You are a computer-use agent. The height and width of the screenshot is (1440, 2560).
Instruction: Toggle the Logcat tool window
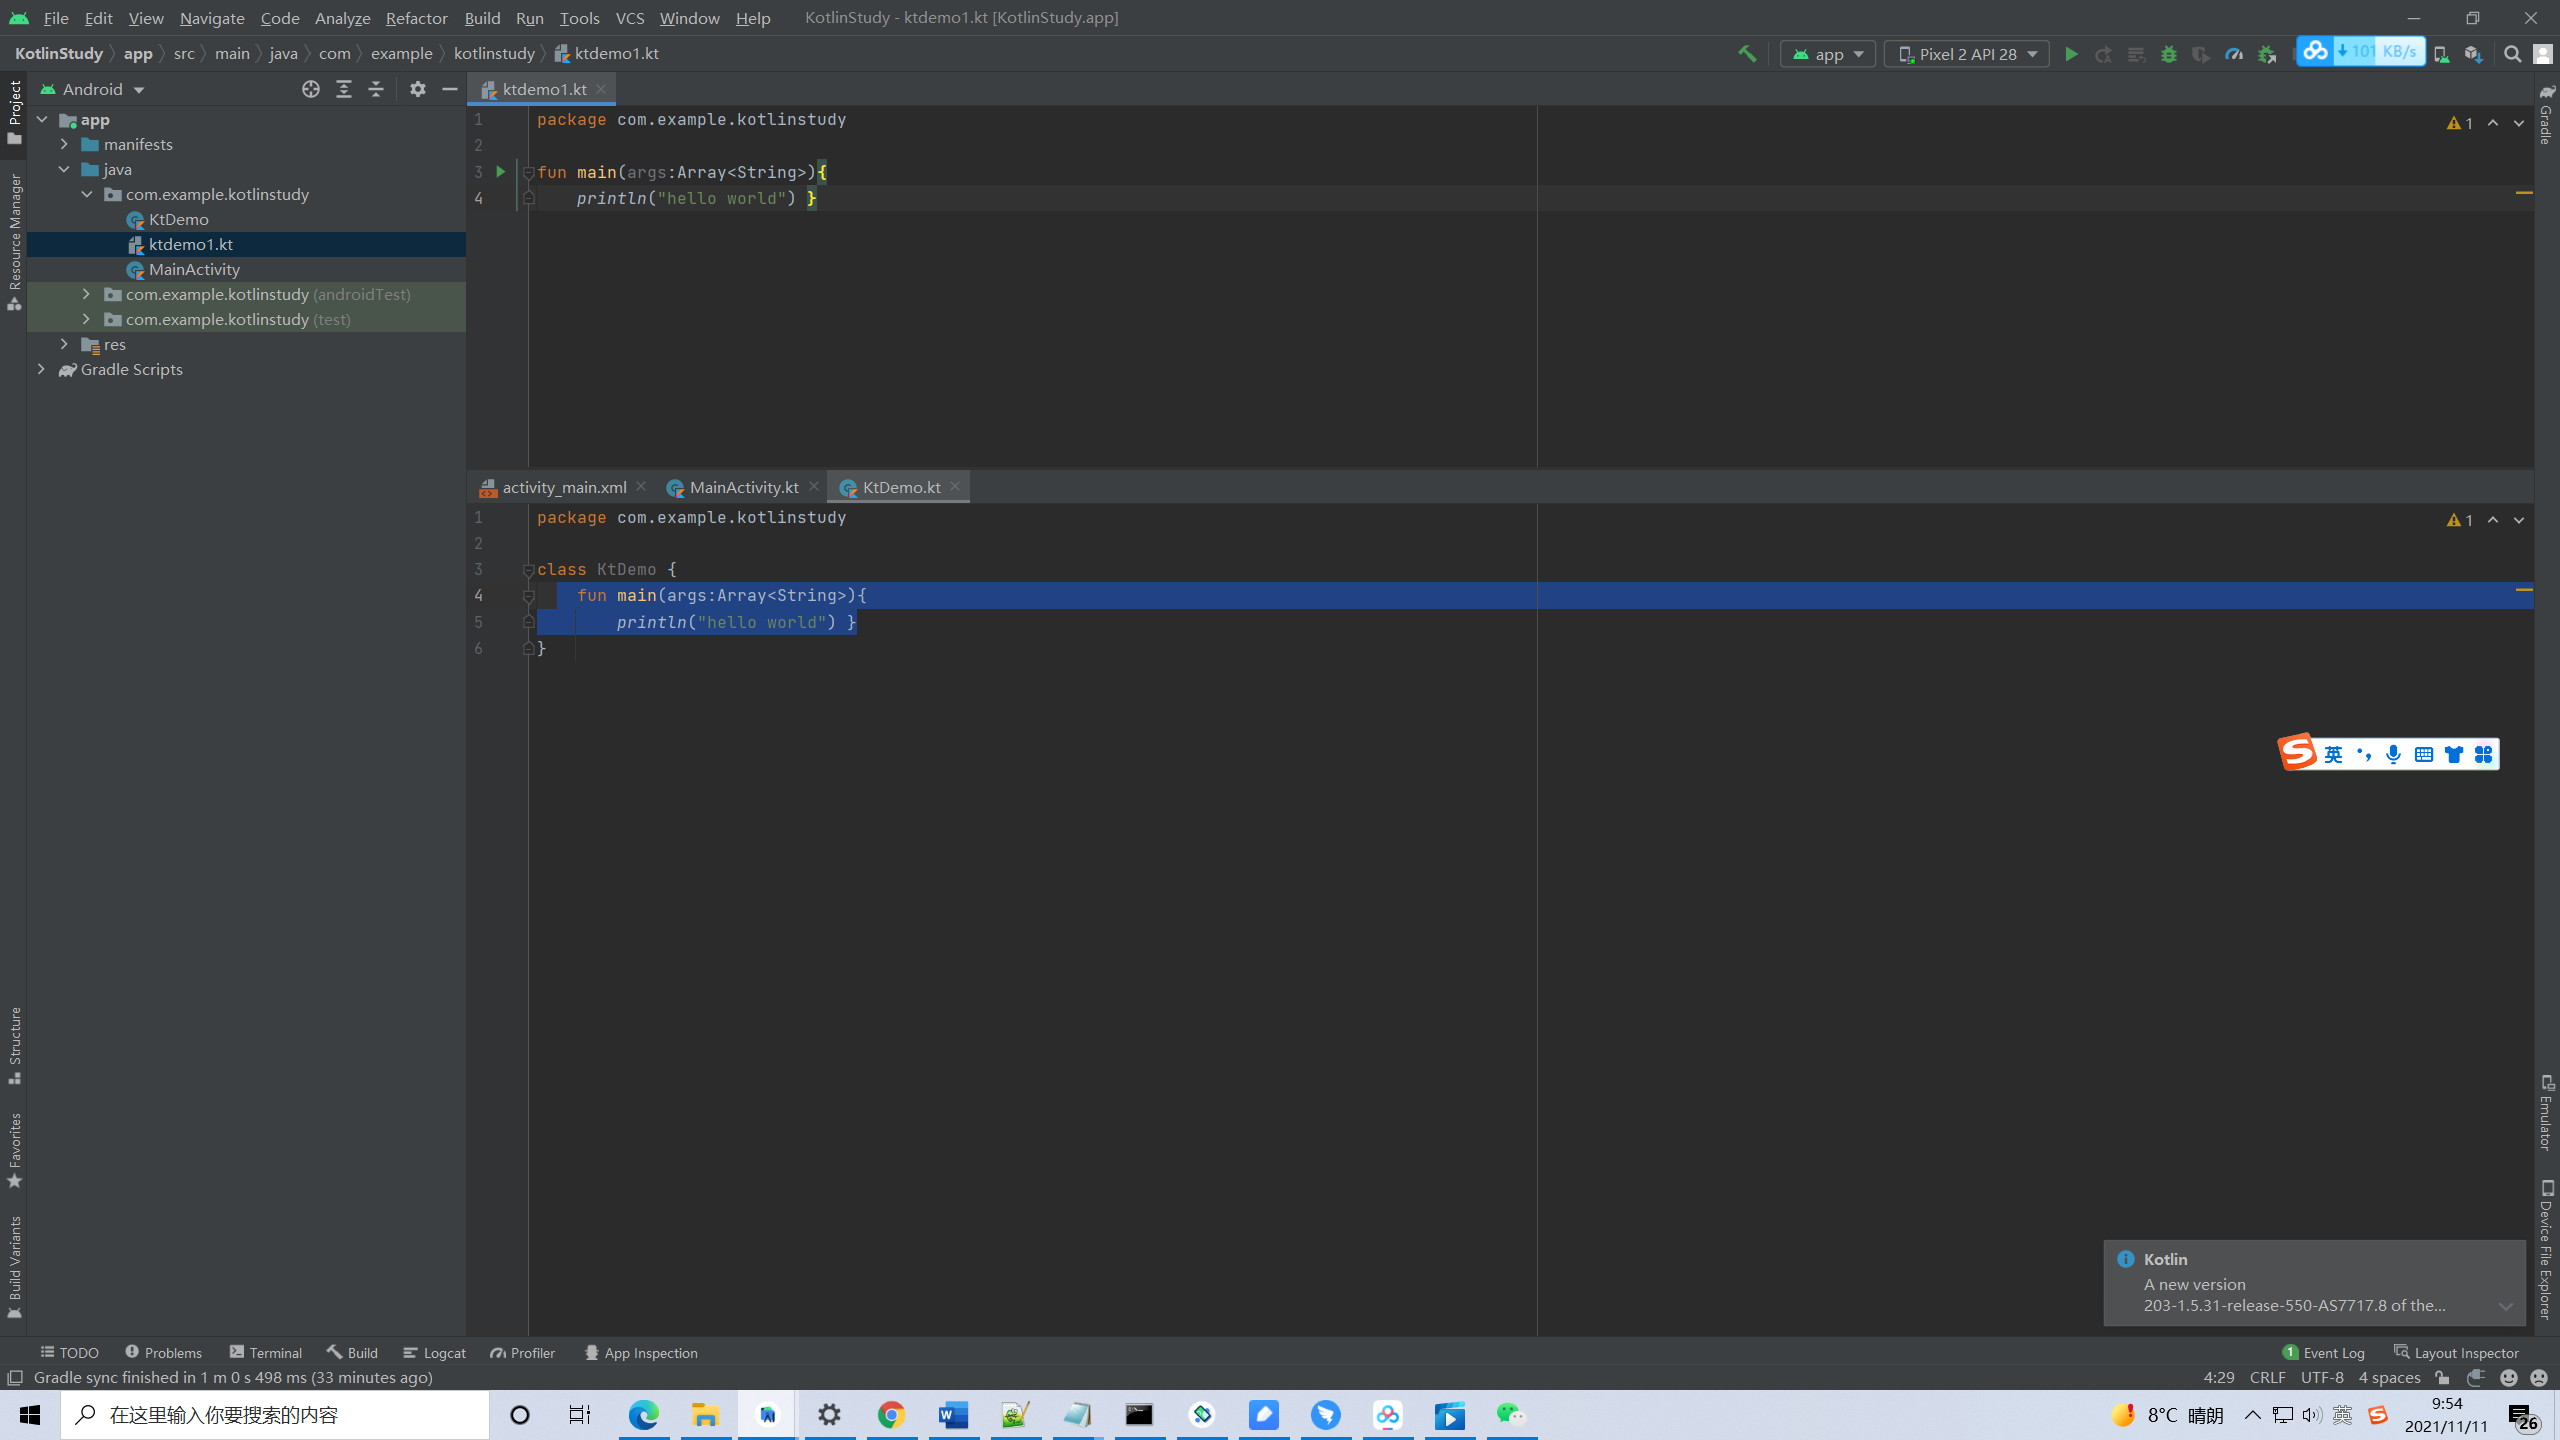pyautogui.click(x=435, y=1352)
